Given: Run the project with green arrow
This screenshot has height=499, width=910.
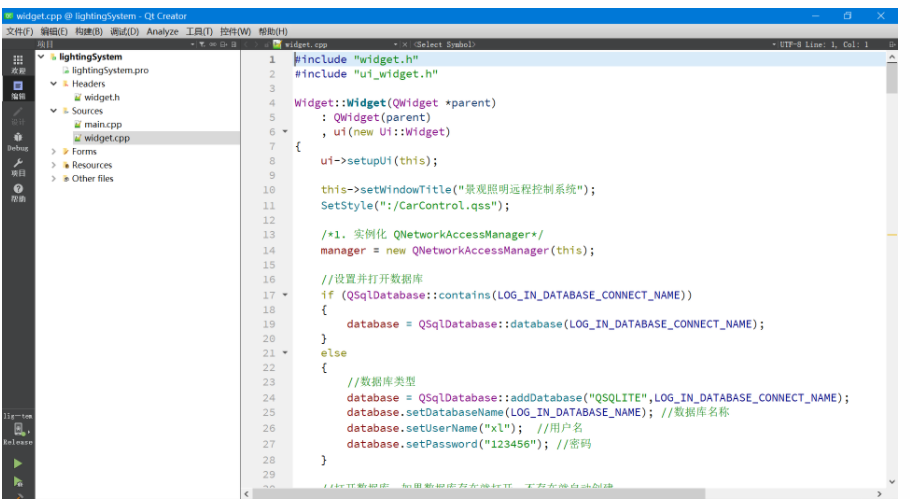Looking at the screenshot, I should pos(18,464).
